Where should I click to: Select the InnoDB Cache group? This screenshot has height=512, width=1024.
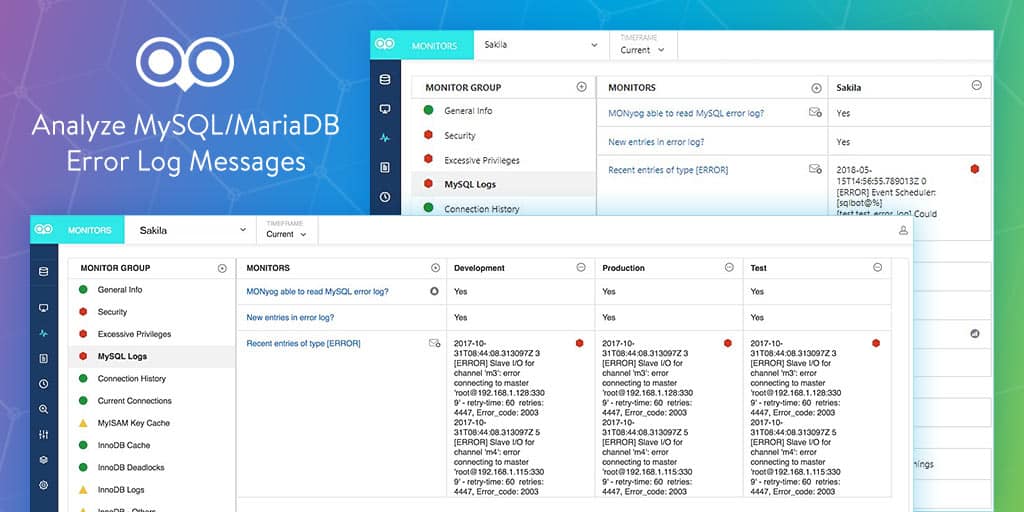point(152,445)
